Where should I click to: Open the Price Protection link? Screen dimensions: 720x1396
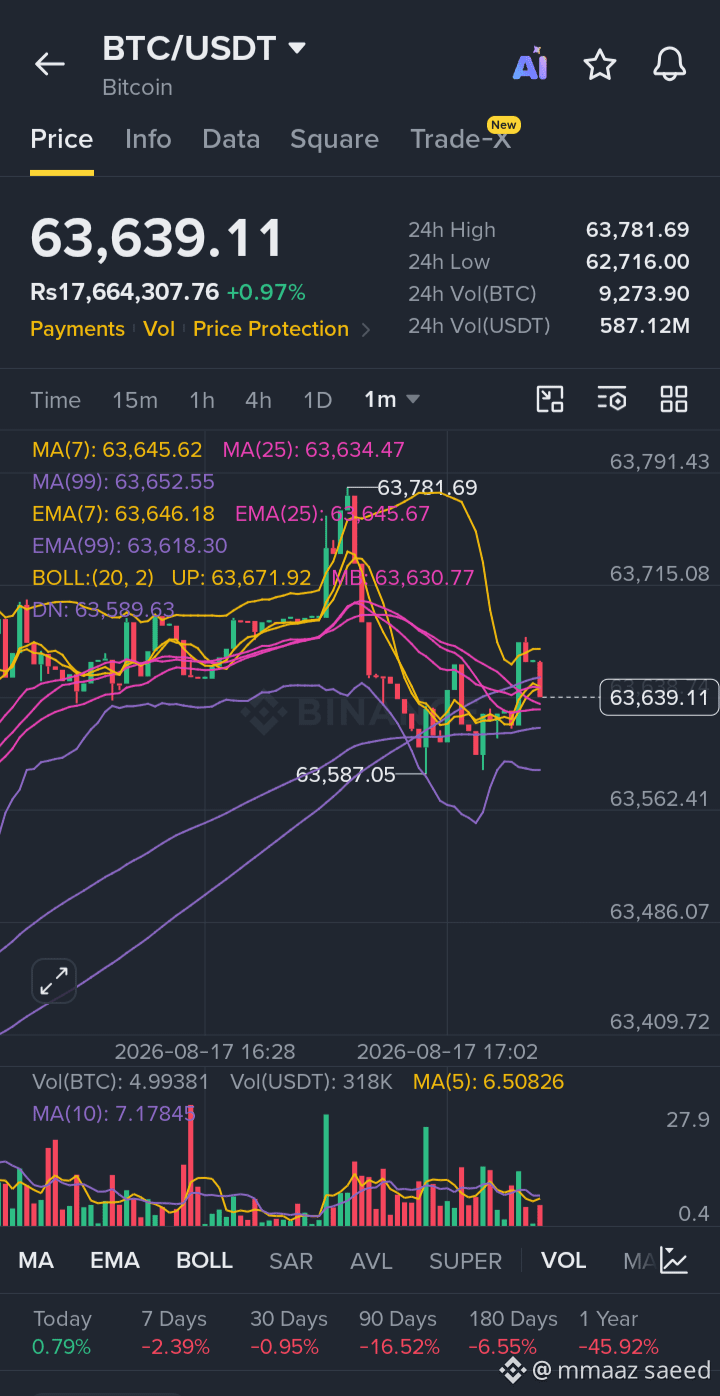tap(271, 329)
